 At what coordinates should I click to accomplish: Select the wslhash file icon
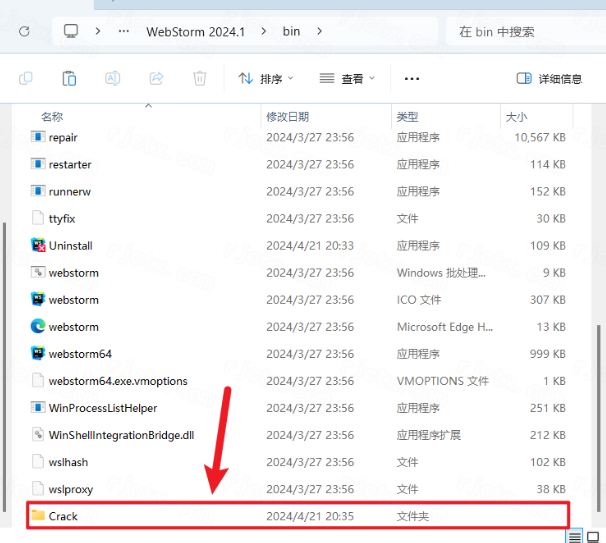point(38,461)
